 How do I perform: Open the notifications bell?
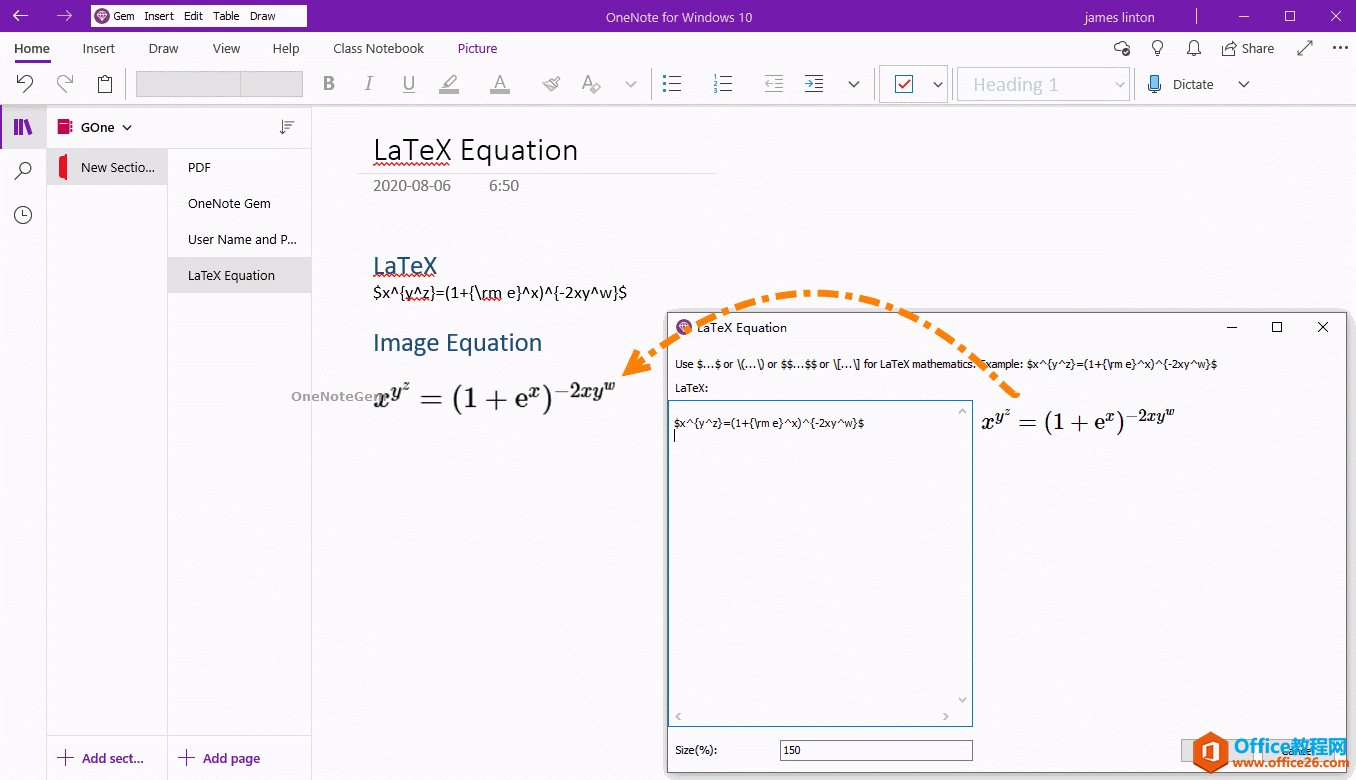coord(1194,48)
